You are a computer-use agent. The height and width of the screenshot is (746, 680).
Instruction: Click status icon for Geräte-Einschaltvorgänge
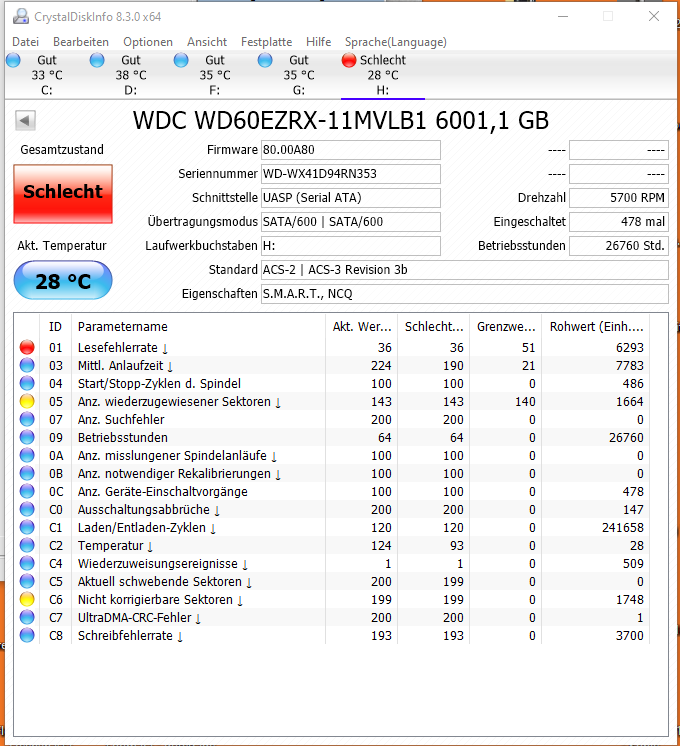[x=27, y=491]
